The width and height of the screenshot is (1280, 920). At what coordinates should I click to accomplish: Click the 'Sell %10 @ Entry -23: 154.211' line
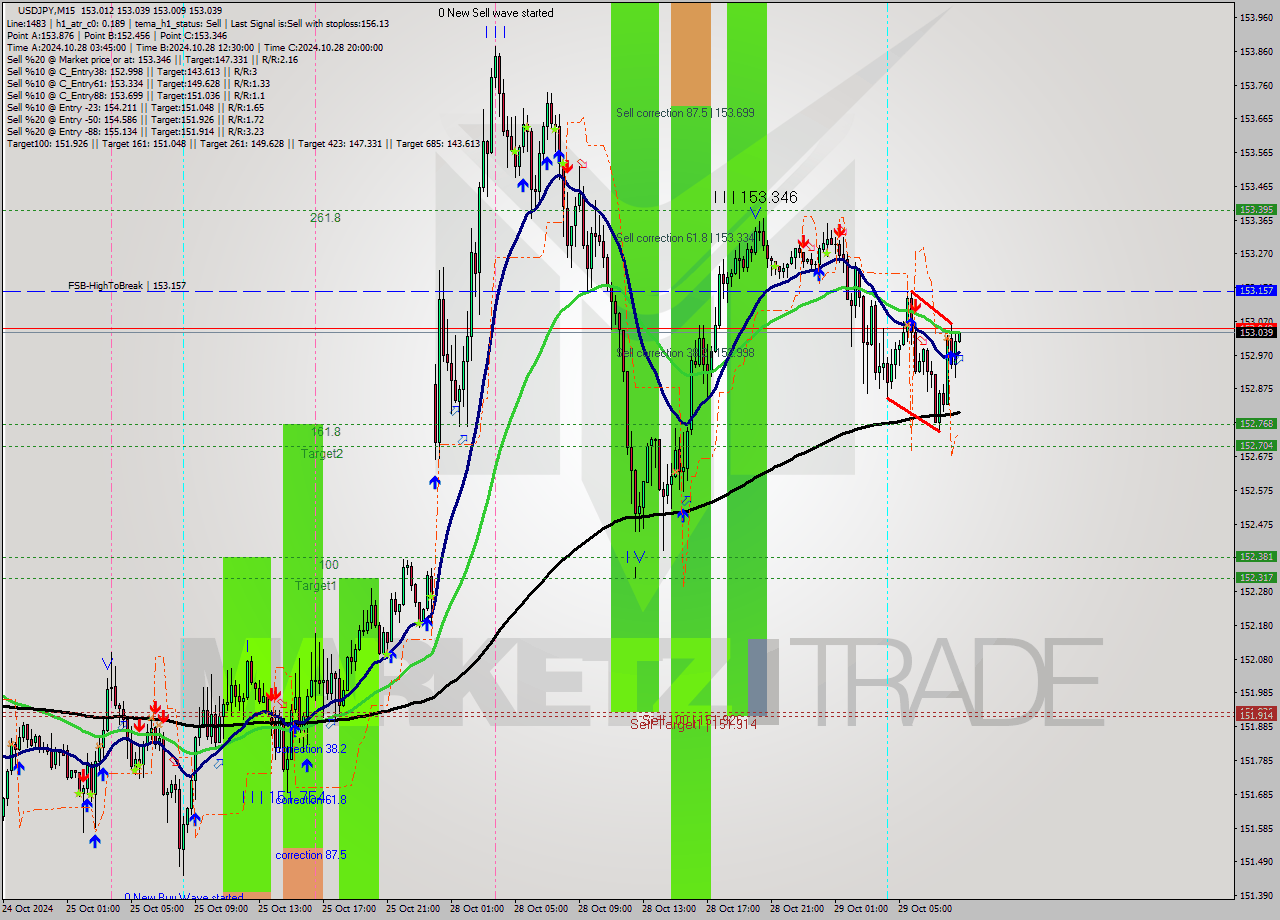click(x=135, y=107)
